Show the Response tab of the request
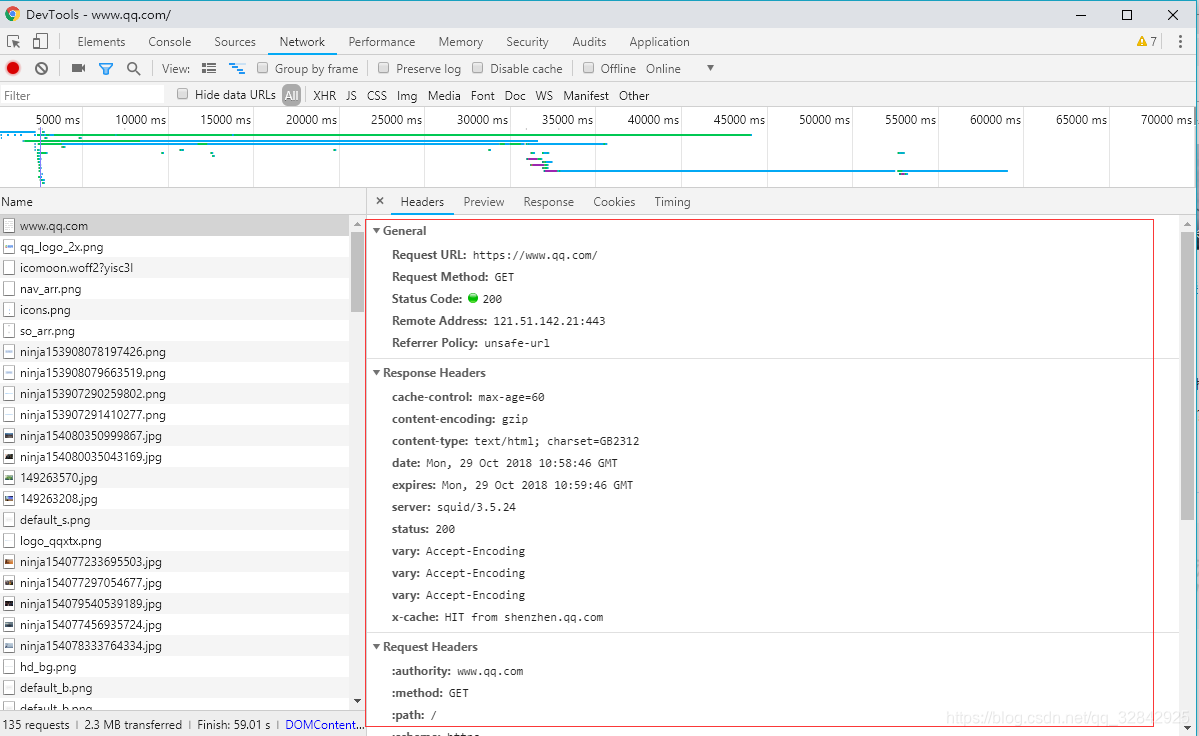 (x=548, y=202)
